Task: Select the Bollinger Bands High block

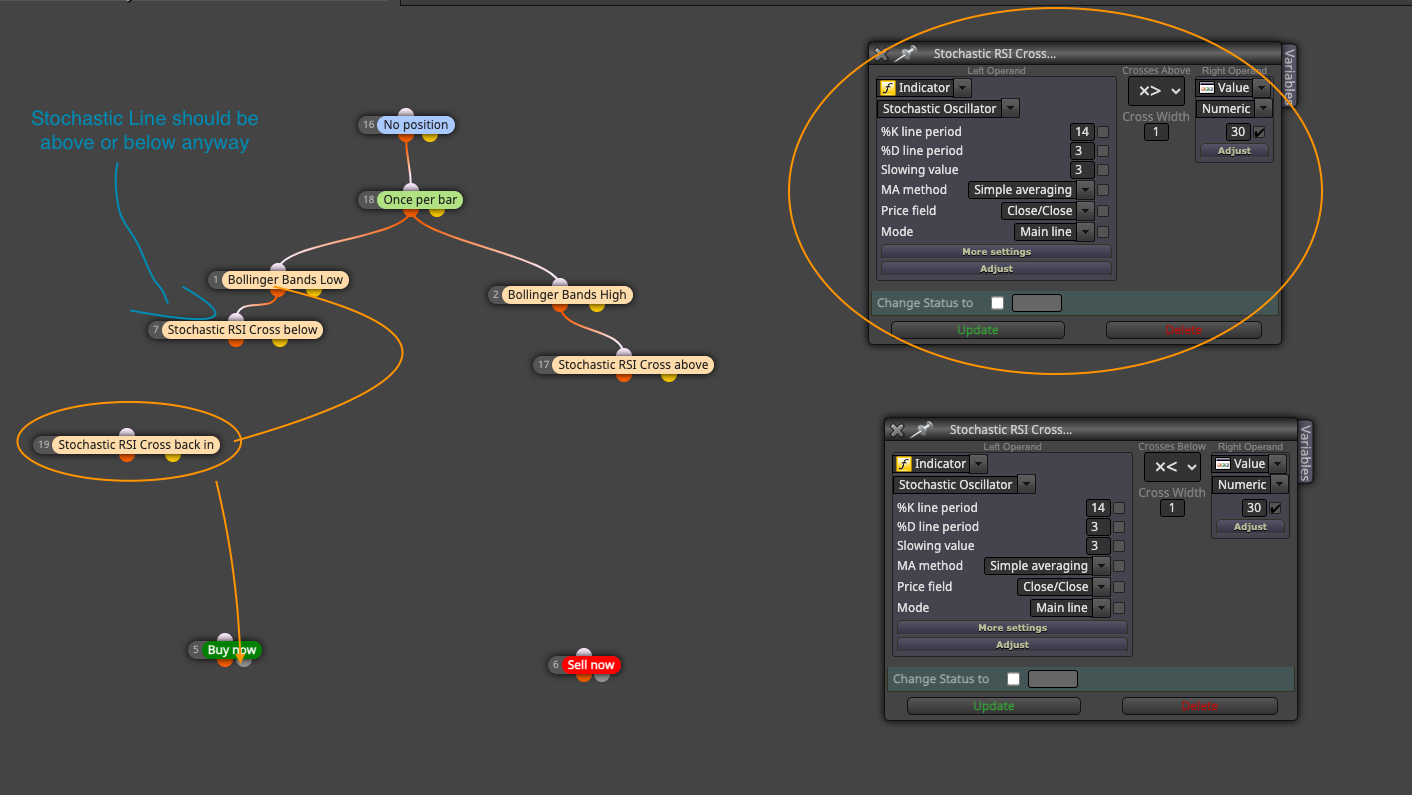Action: pyautogui.click(x=567, y=295)
